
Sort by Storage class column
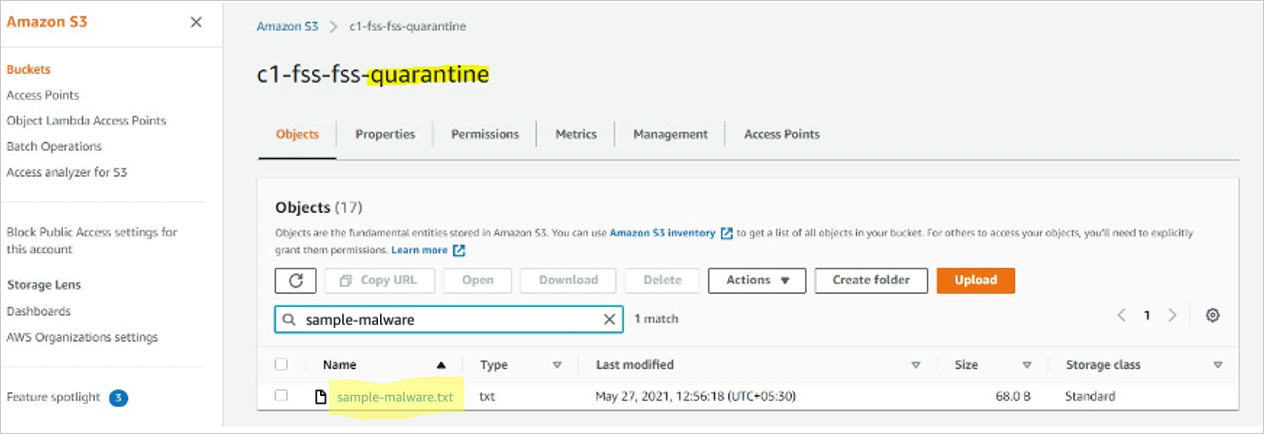coord(1217,365)
